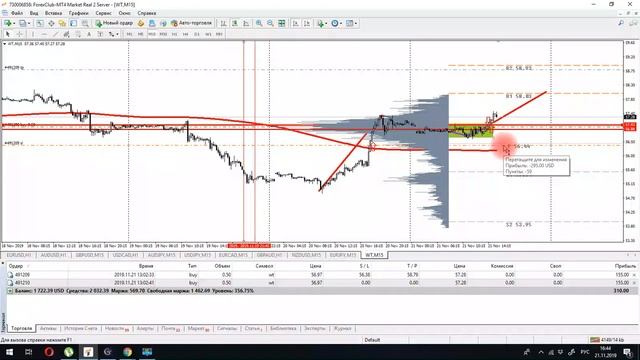Close order 491209 with its X
The width and height of the screenshot is (640, 360).
634,275
